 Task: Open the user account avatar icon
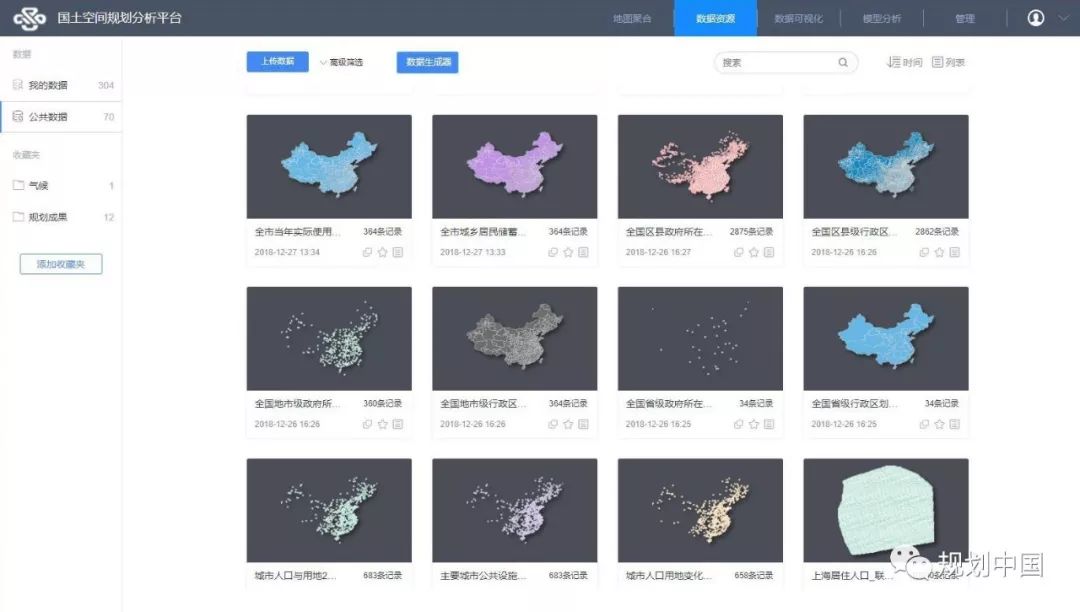[1036, 18]
